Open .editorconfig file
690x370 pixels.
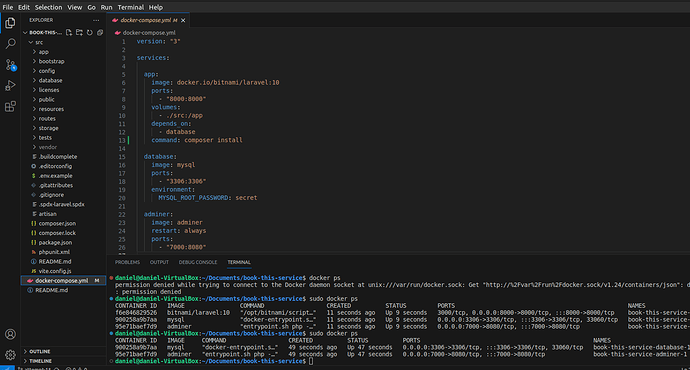pos(64,166)
